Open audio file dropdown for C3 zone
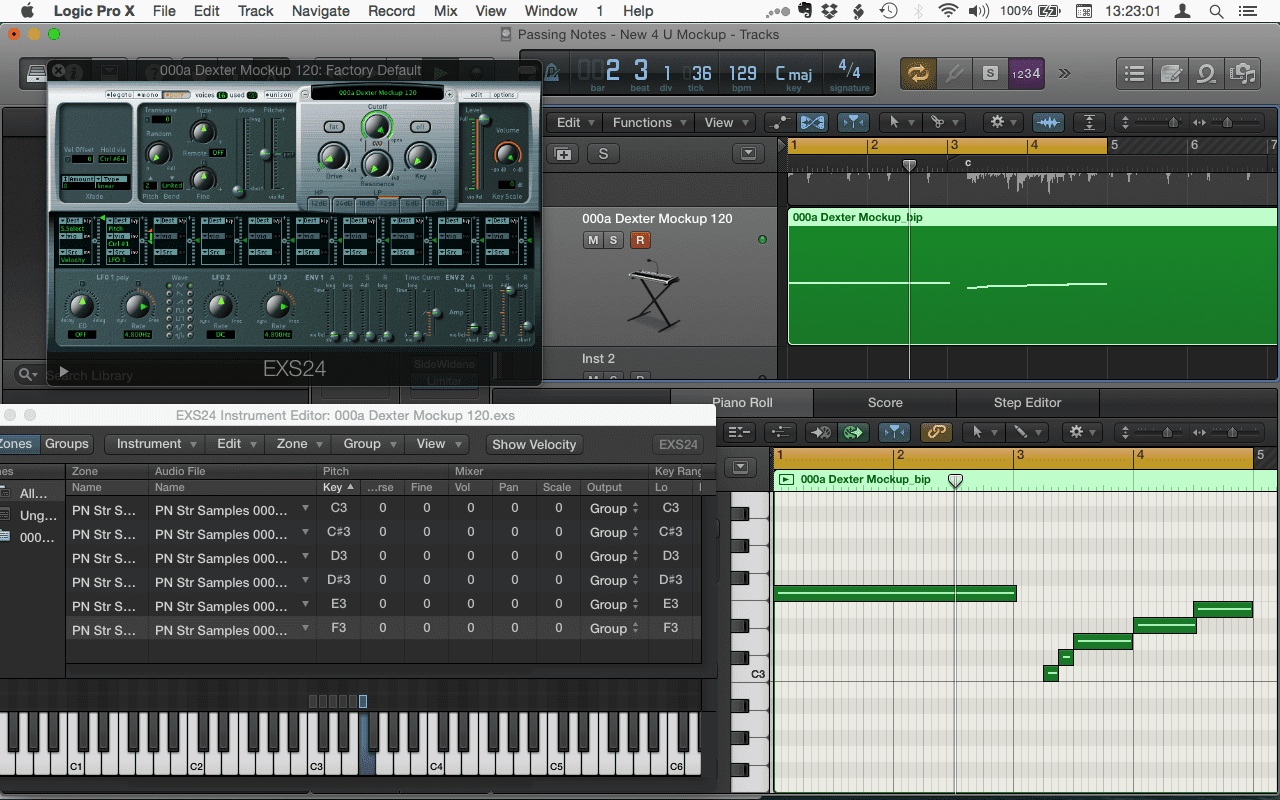Image resolution: width=1280 pixels, height=800 pixels. [306, 508]
